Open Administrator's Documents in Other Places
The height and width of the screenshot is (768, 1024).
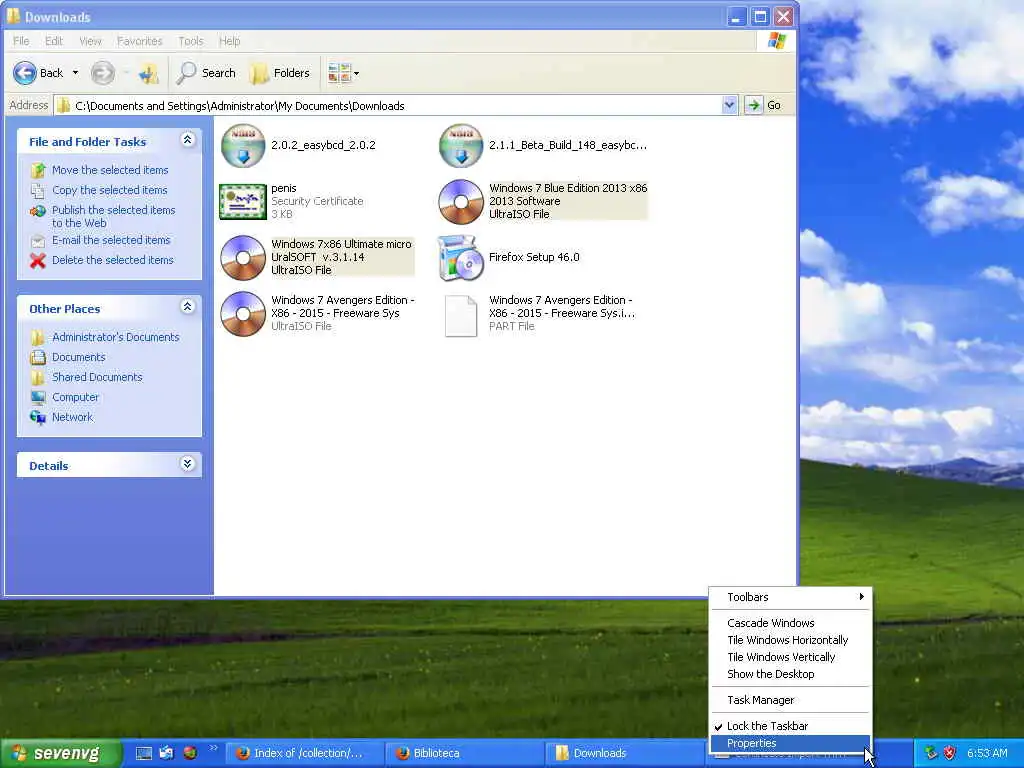coord(116,337)
